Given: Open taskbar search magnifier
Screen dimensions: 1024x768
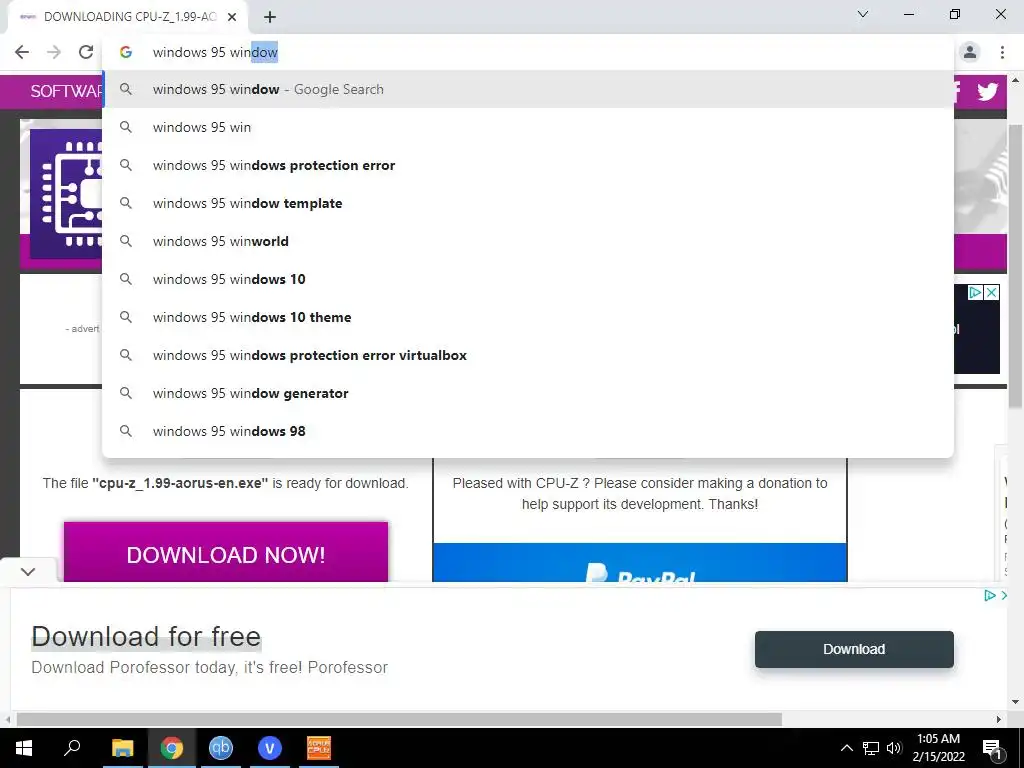Looking at the screenshot, I should coord(72,748).
